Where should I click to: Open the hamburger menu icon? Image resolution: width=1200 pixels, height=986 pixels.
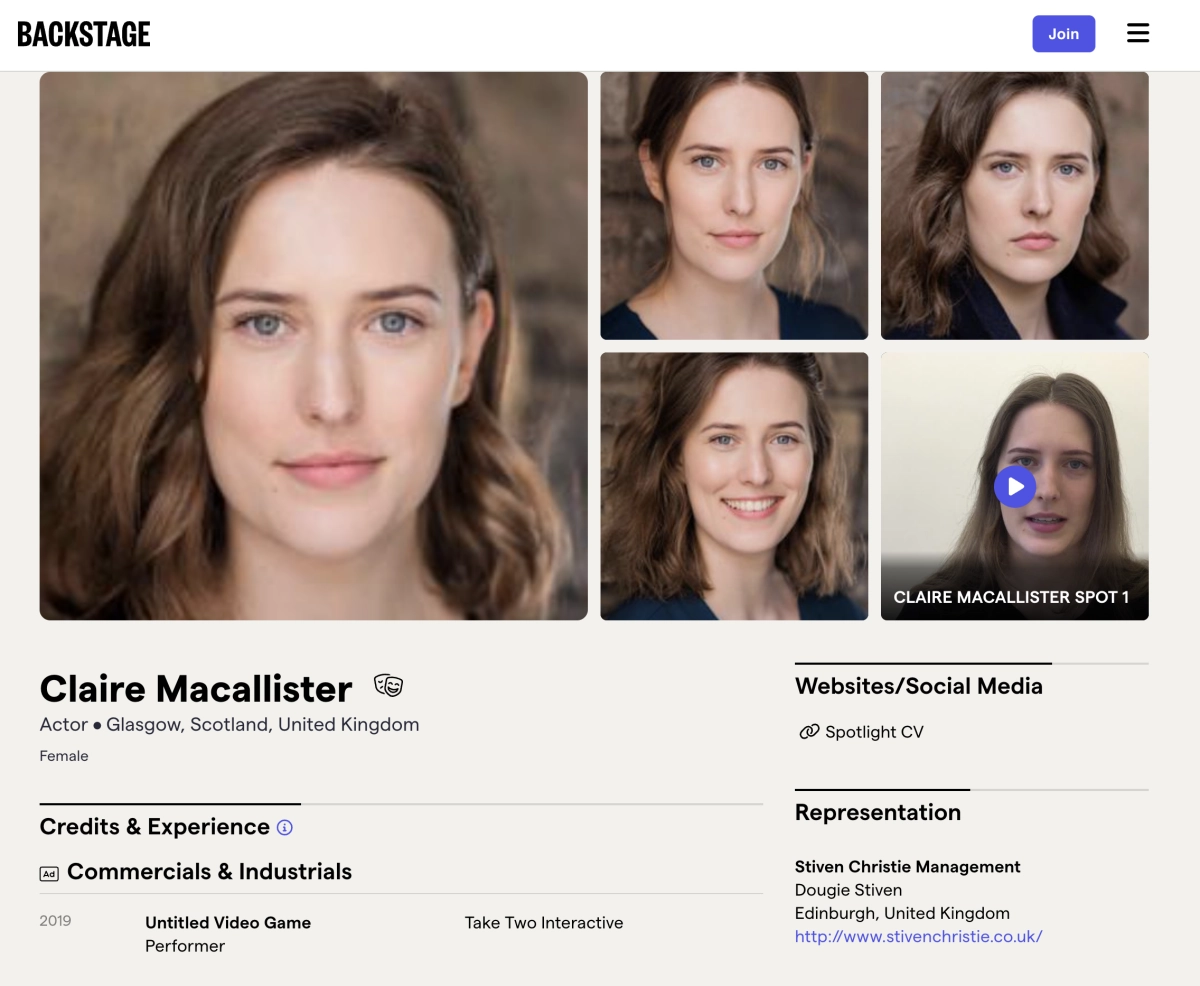[x=1138, y=33]
